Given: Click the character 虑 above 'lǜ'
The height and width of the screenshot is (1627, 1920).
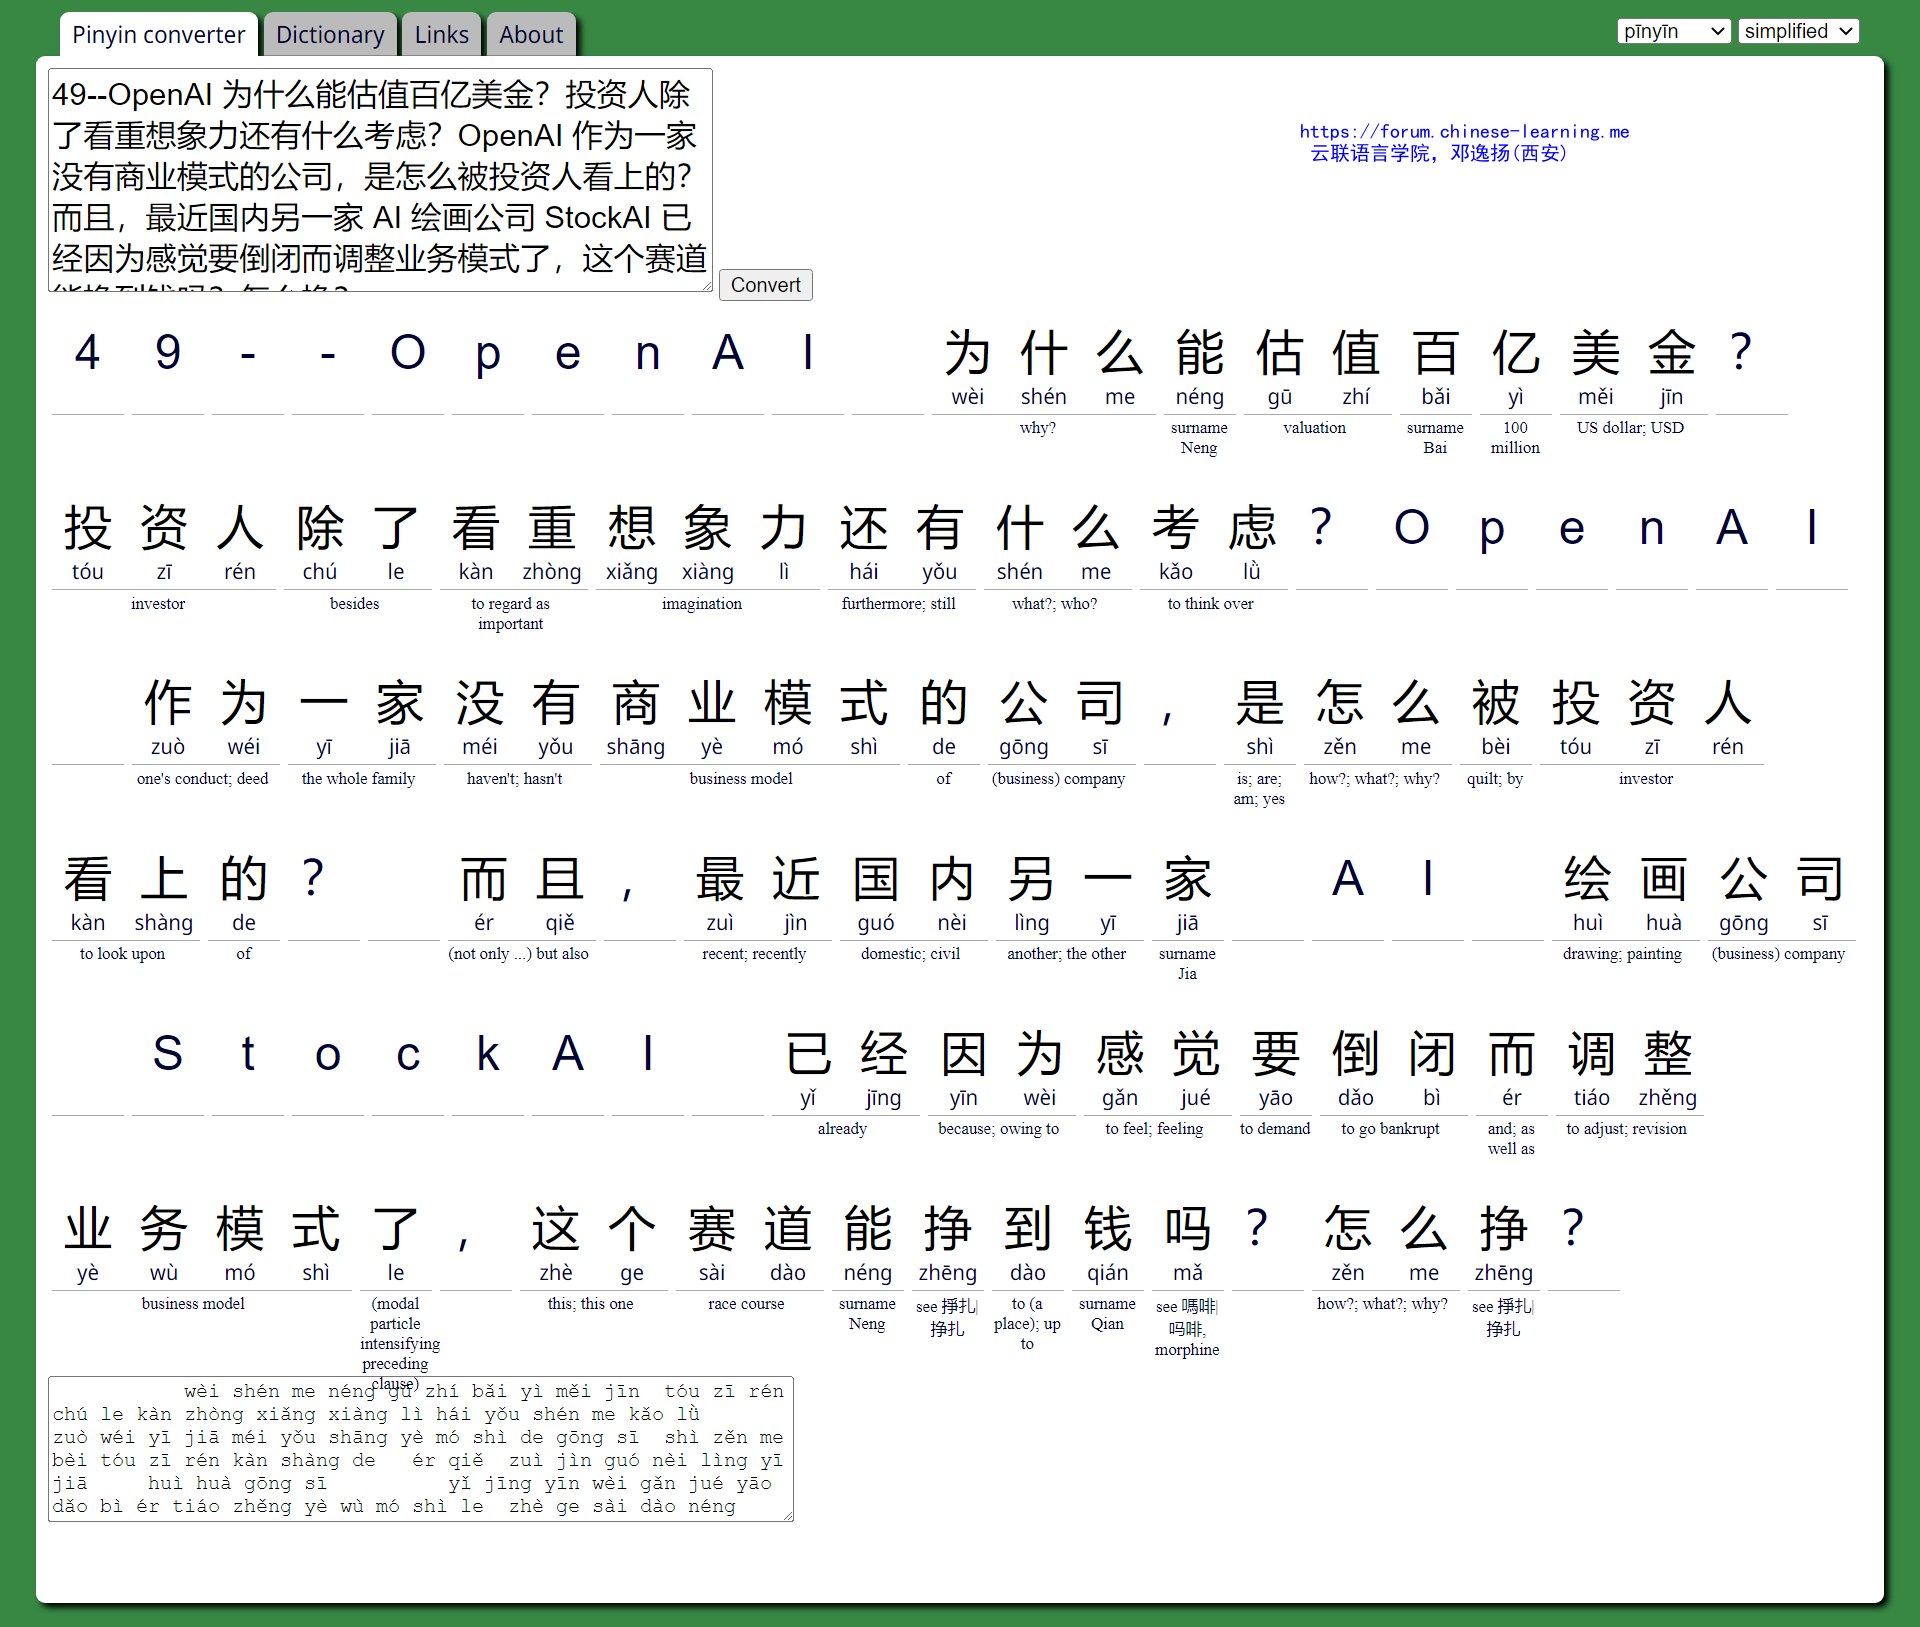Looking at the screenshot, I should [x=1252, y=528].
